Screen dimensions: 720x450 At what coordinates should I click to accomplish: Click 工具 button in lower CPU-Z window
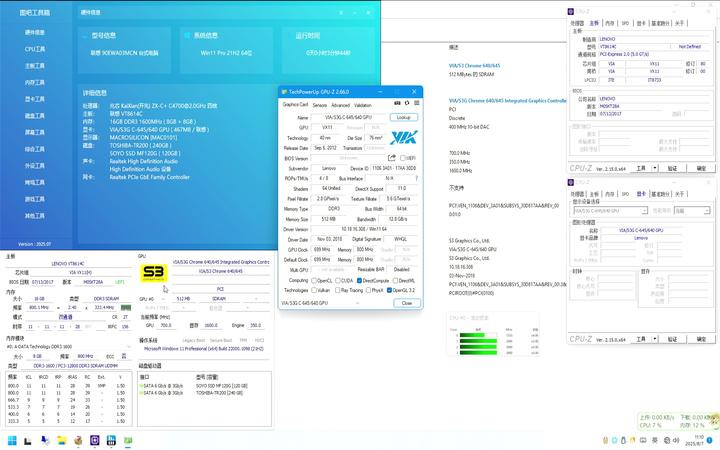coord(641,339)
